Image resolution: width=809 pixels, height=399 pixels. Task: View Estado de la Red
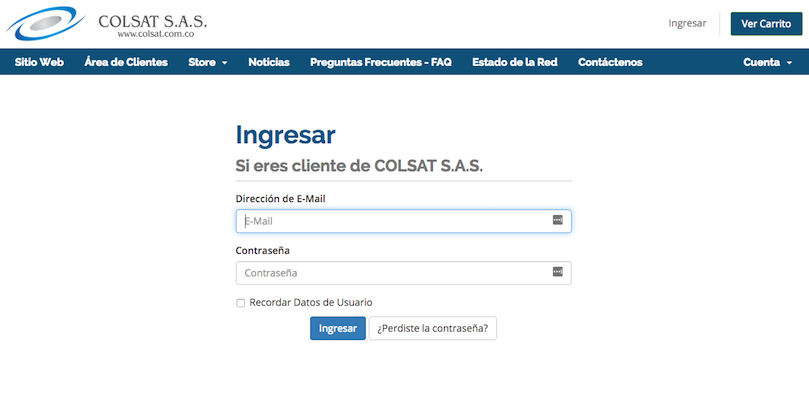(515, 62)
